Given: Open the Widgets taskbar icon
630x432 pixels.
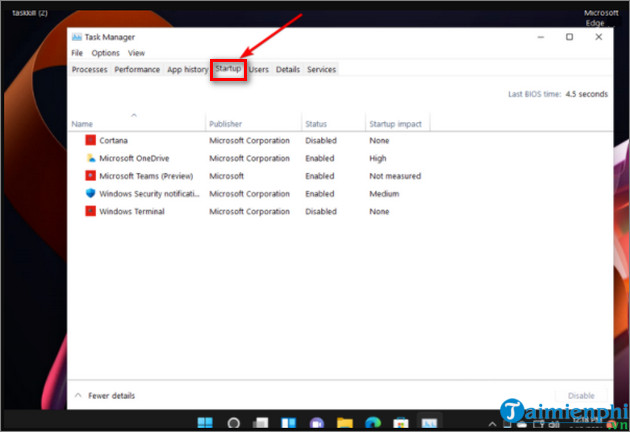Looking at the screenshot, I should tap(288, 423).
